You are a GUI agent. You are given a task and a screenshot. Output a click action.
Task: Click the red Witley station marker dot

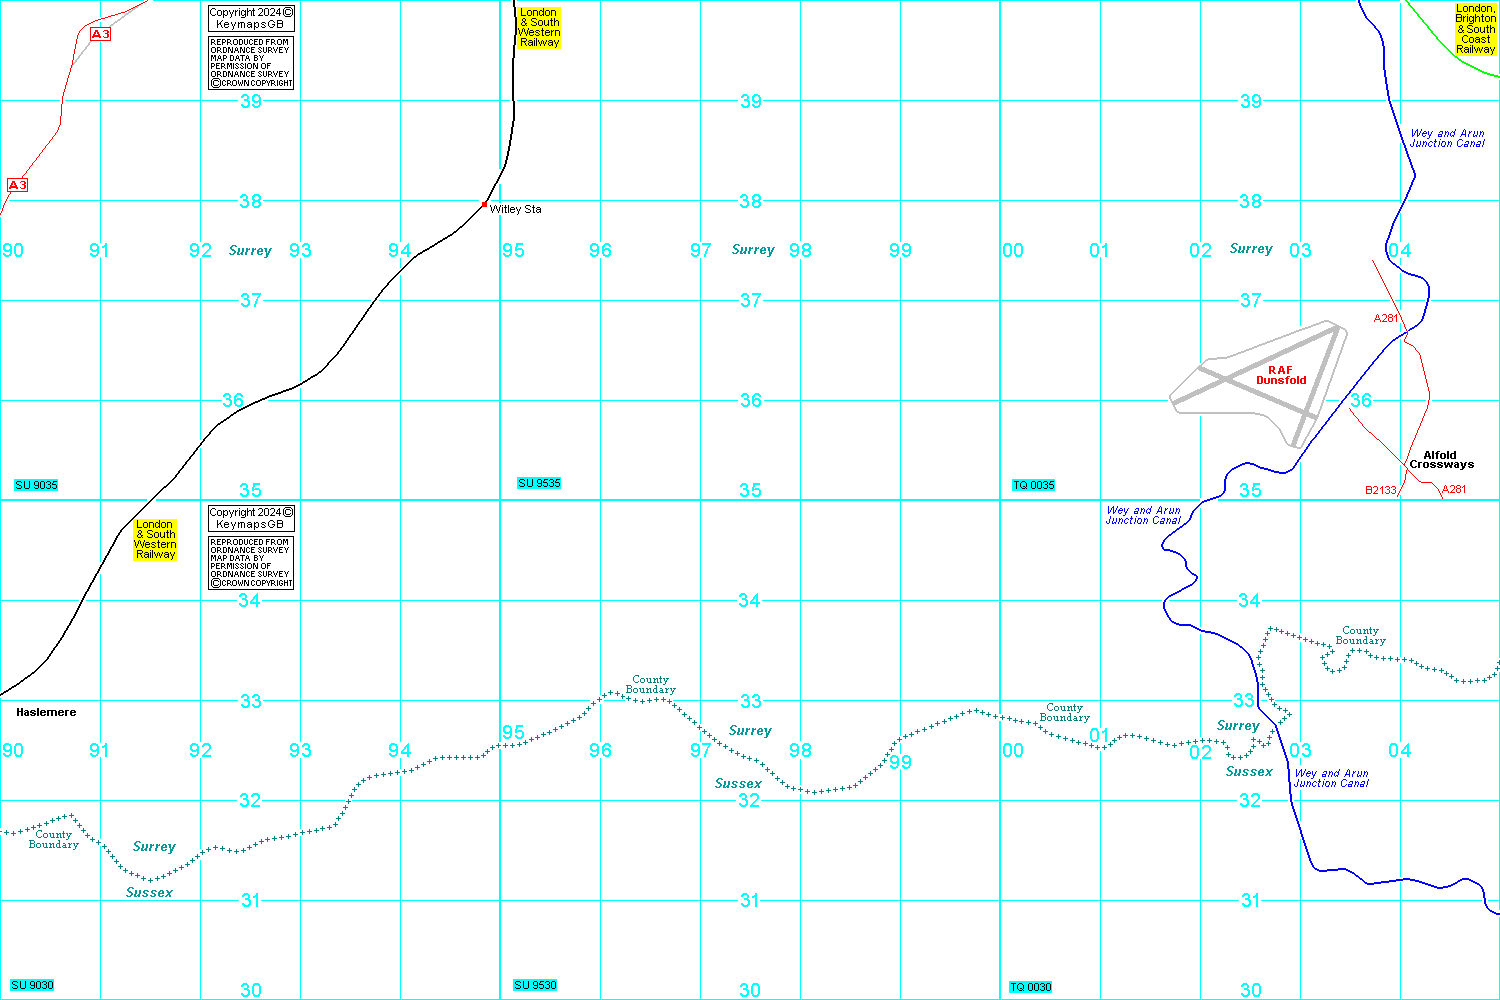click(485, 204)
